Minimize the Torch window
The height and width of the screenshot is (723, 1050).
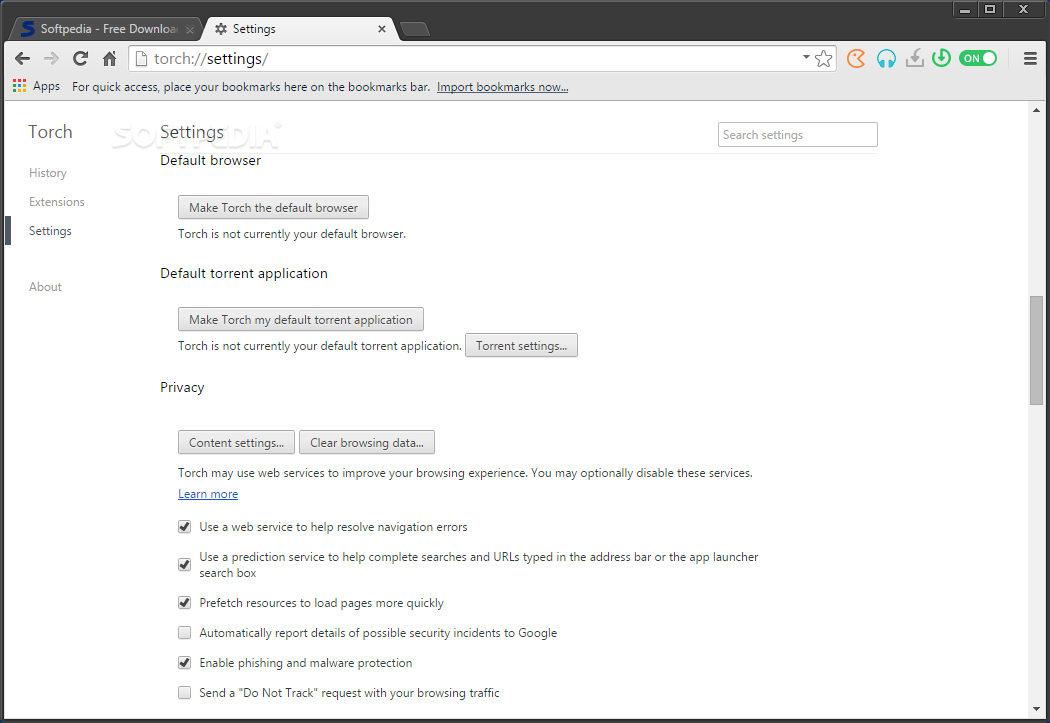(965, 9)
